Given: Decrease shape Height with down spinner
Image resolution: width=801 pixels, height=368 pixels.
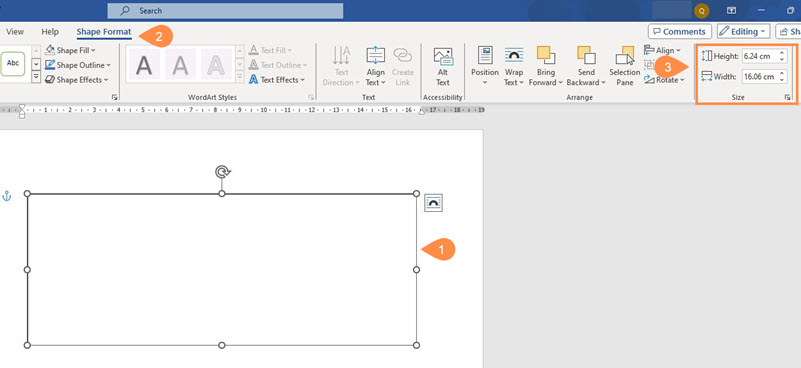Looking at the screenshot, I should [782, 60].
